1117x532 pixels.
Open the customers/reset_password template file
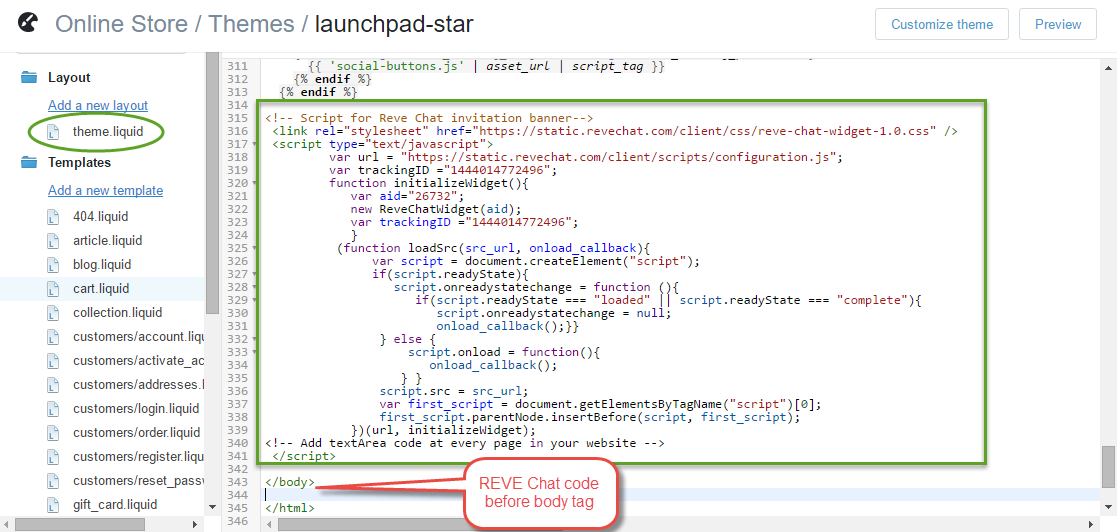coord(138,481)
